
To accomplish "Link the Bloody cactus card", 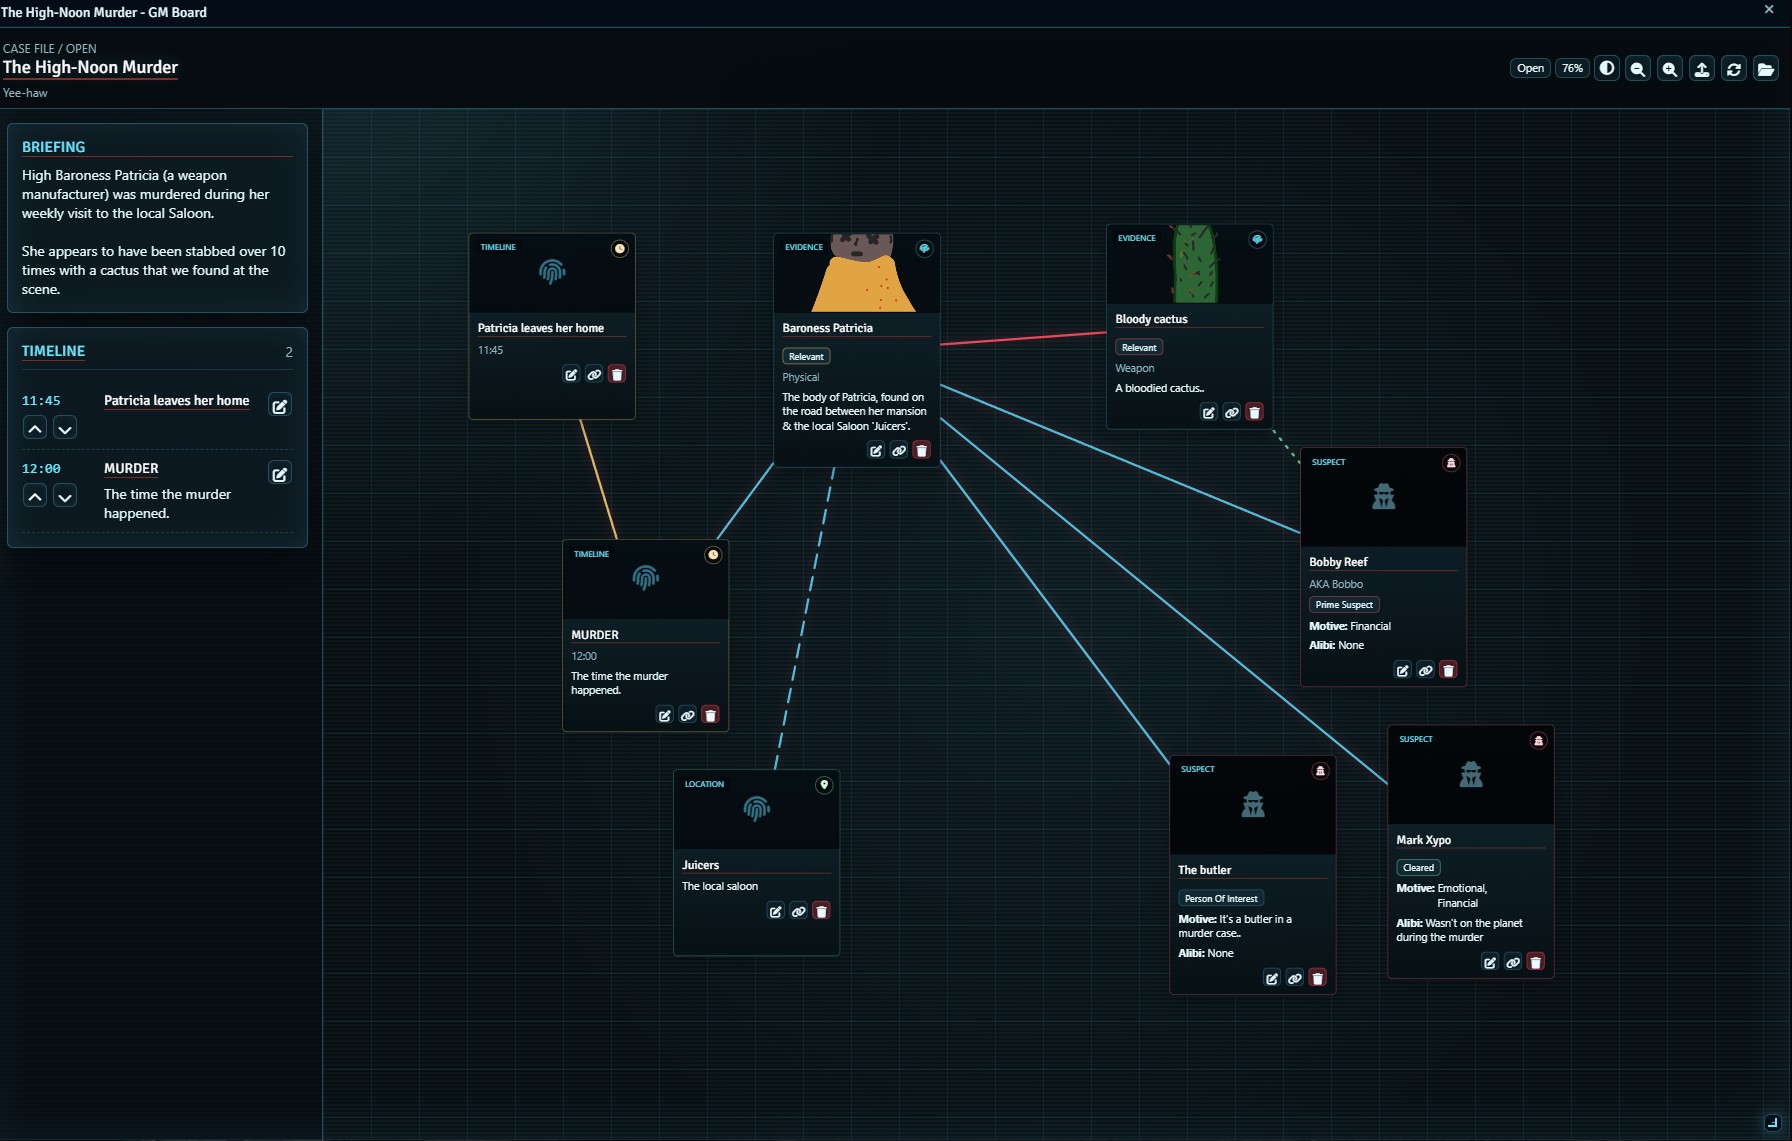I will coord(1232,412).
